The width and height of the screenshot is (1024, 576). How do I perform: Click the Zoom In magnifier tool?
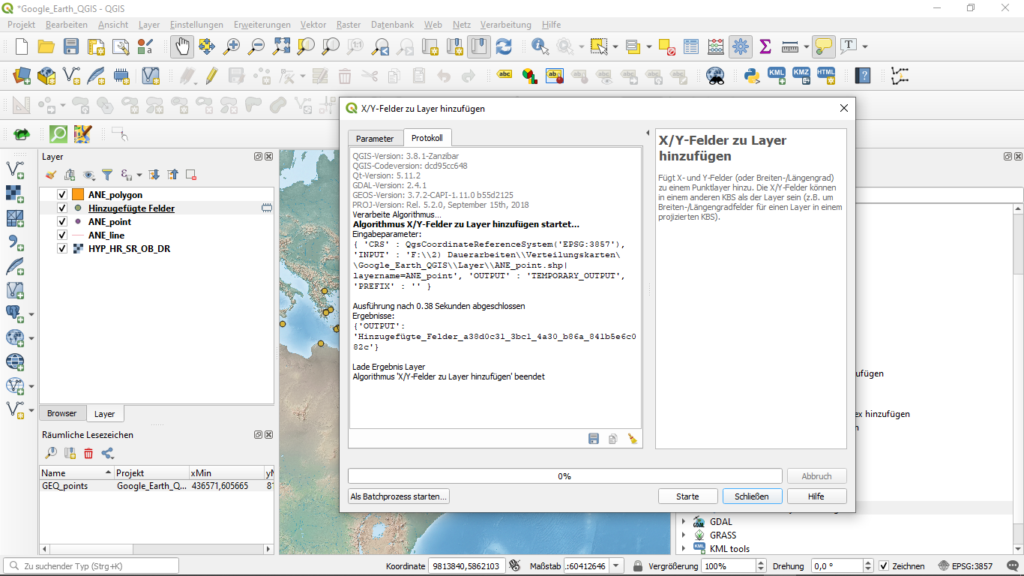233,46
